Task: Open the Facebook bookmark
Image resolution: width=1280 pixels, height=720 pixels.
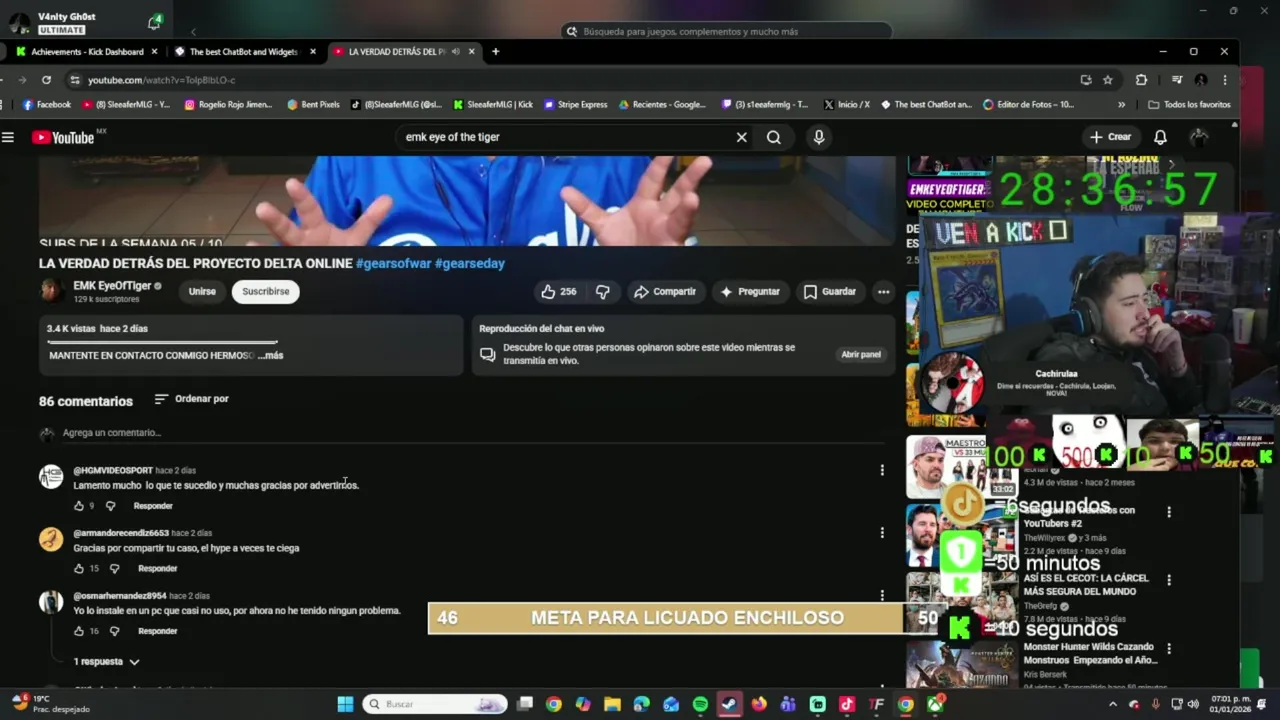Action: pyautogui.click(x=47, y=104)
